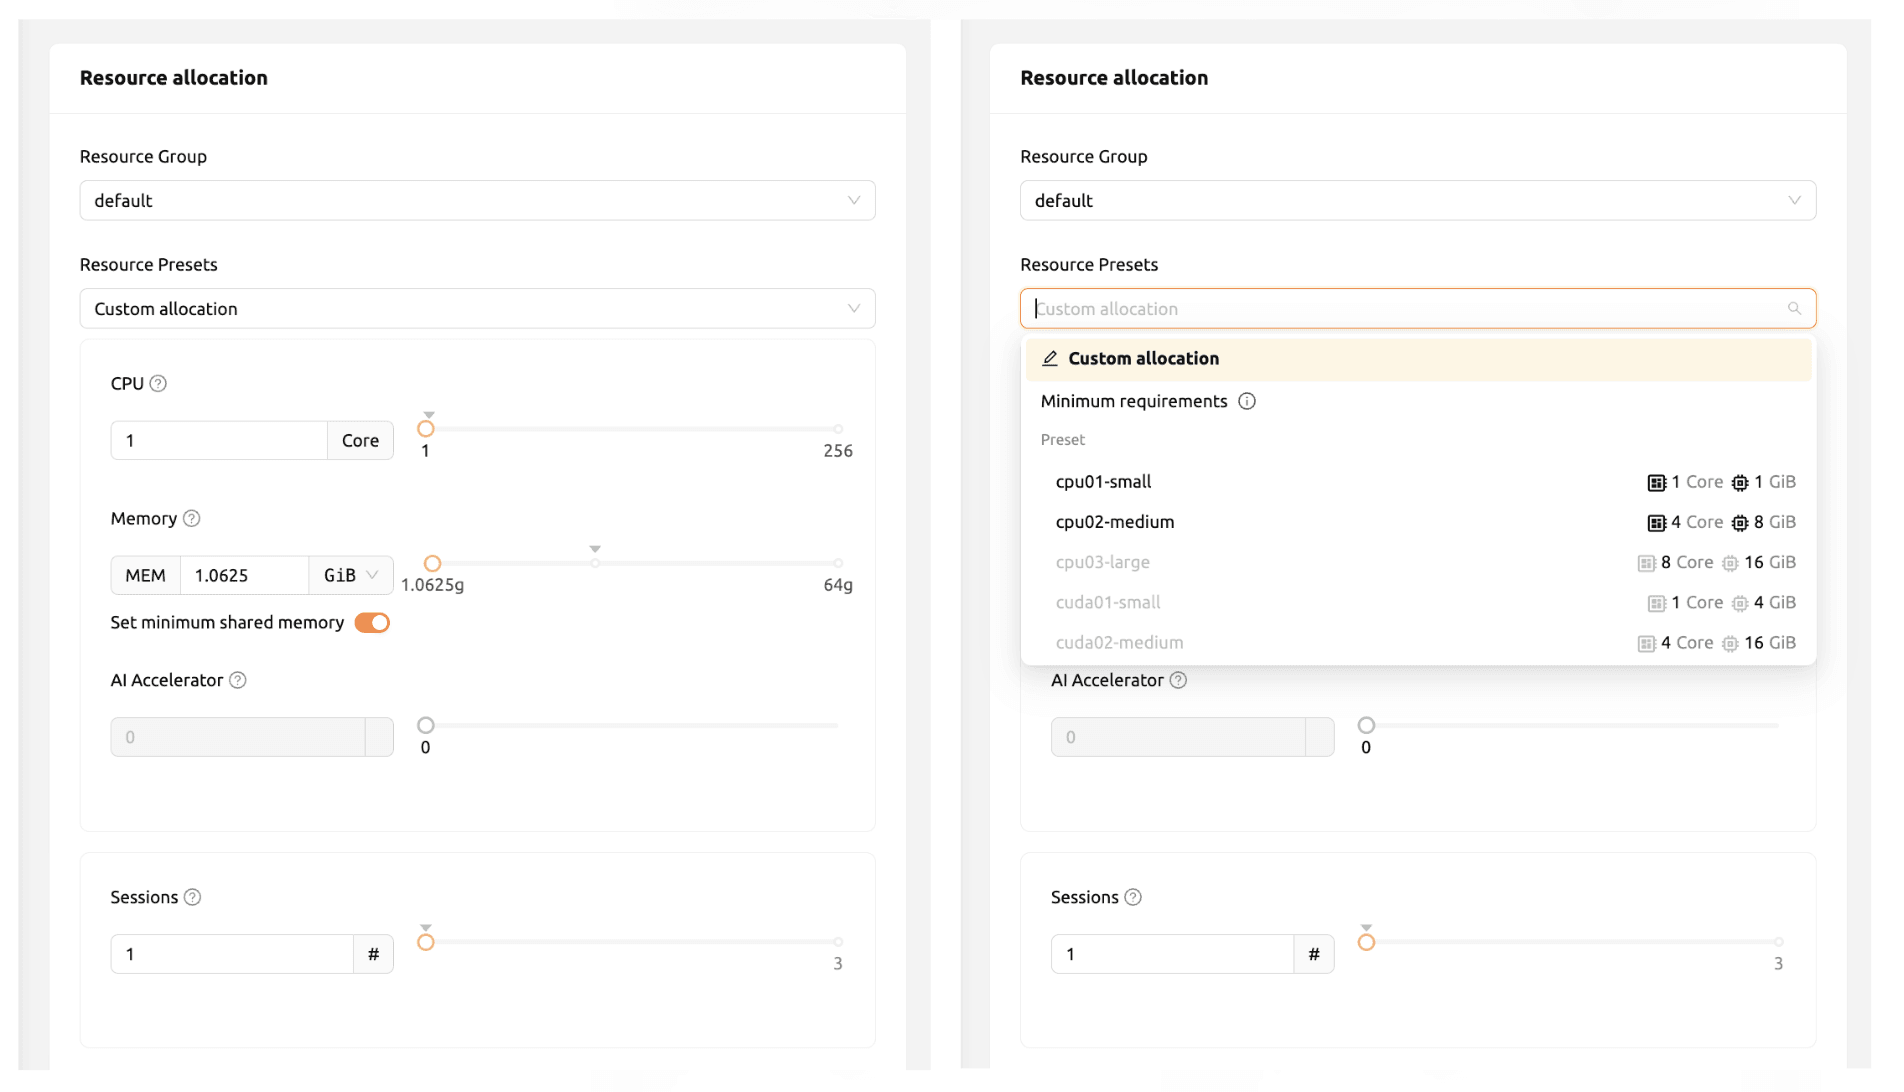Click the CPU slider handle
This screenshot has width=1904, height=1092.
coord(426,429)
